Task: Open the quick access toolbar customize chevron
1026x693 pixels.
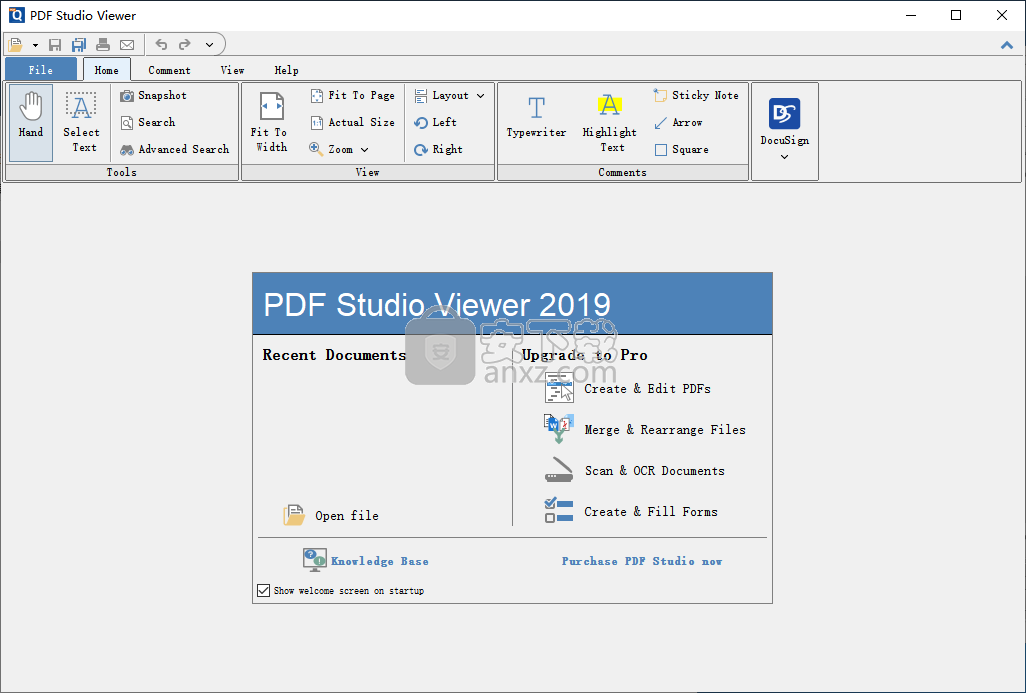Action: tap(209, 45)
